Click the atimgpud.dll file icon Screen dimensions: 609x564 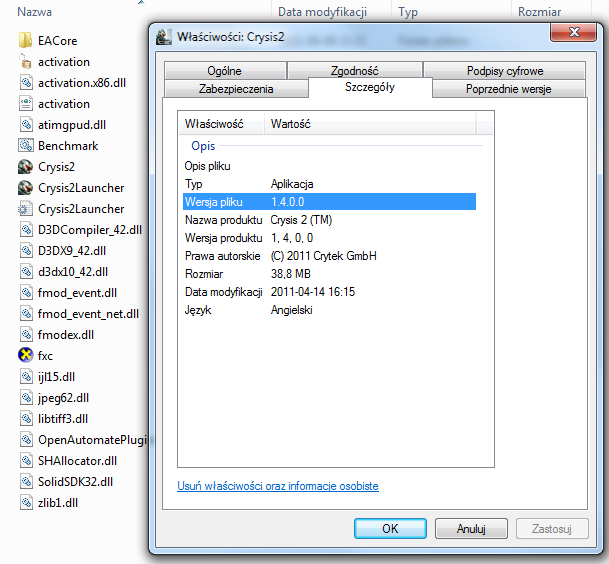point(25,124)
